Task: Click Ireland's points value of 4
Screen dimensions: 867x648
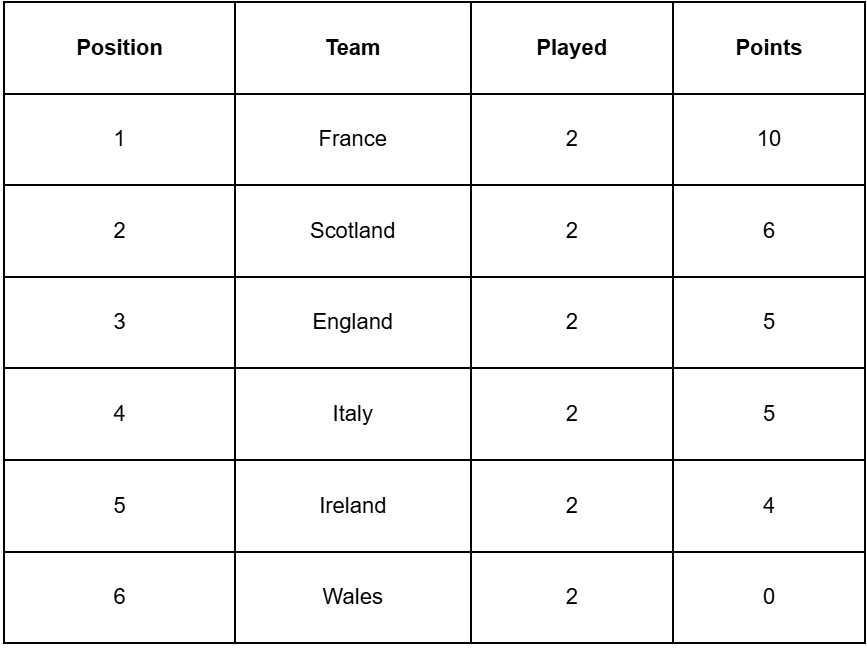Action: [x=768, y=506]
